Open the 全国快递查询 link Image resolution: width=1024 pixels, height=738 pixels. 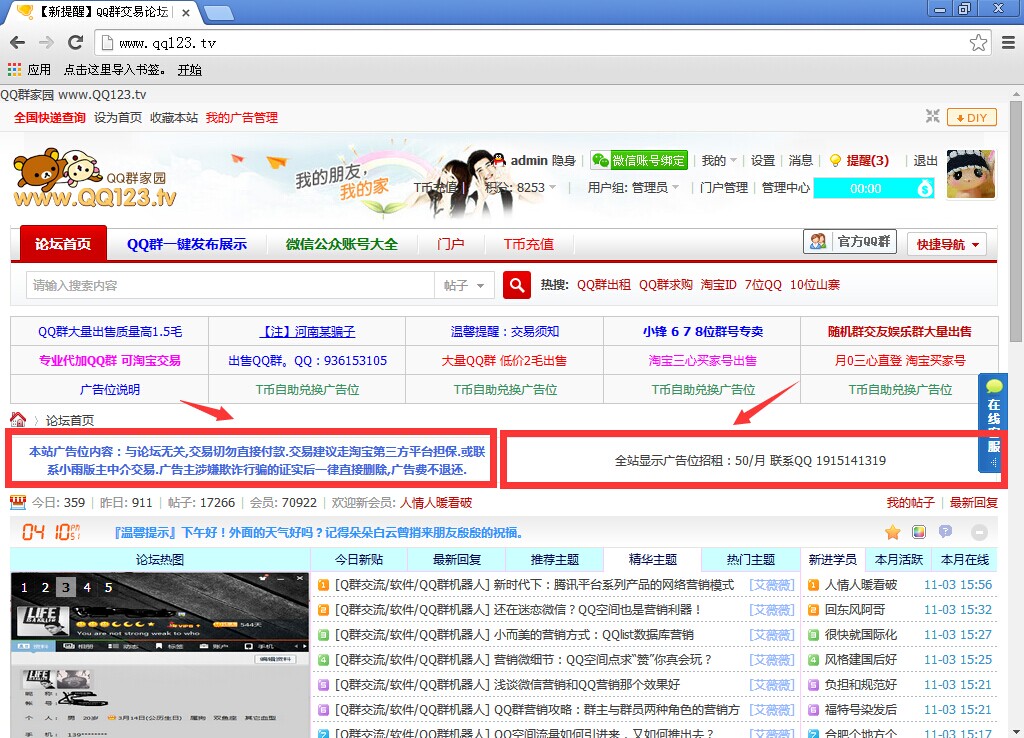coord(50,117)
